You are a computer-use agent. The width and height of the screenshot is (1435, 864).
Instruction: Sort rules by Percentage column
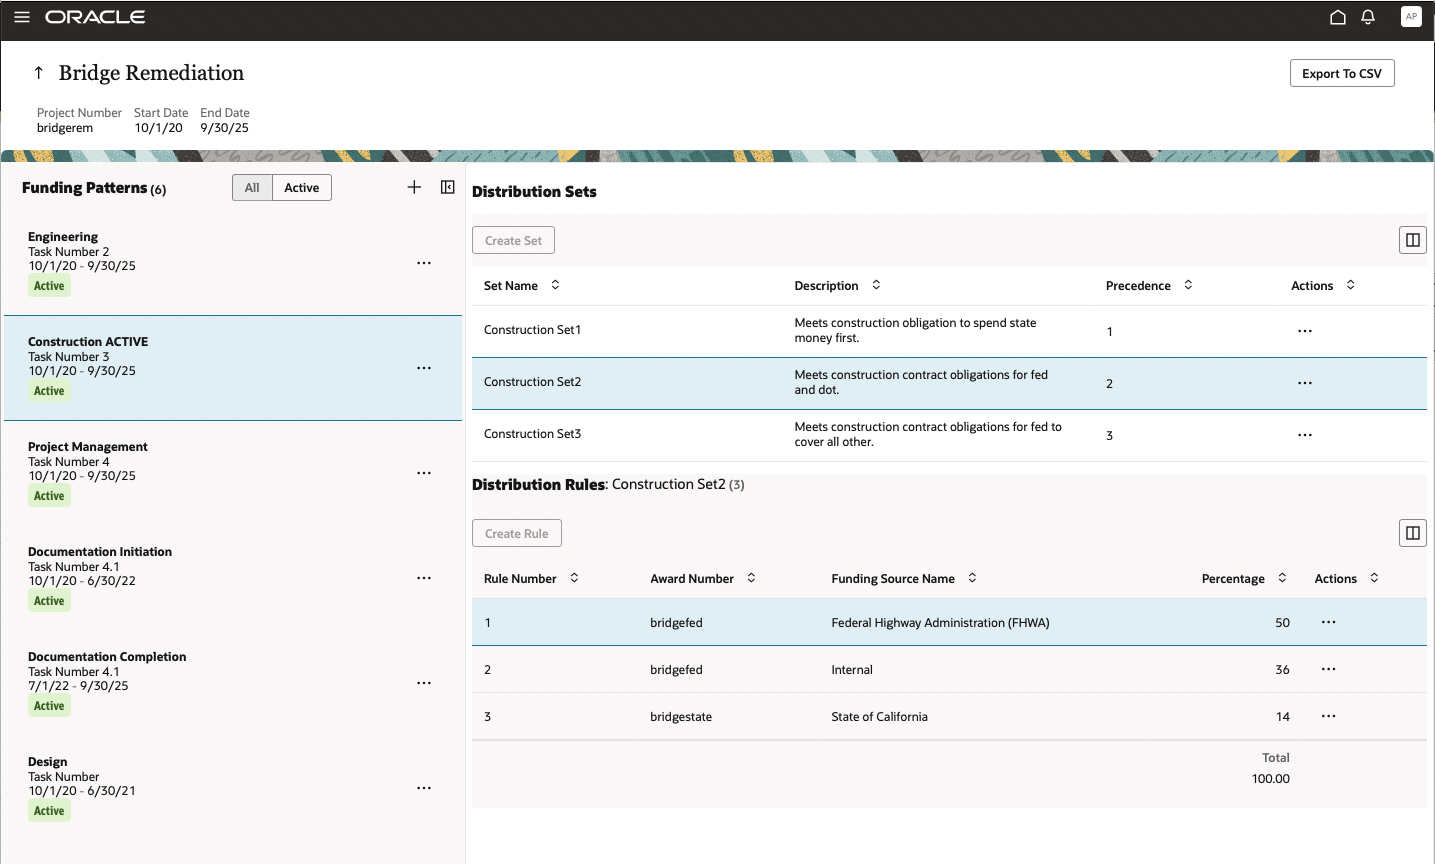coord(1282,578)
